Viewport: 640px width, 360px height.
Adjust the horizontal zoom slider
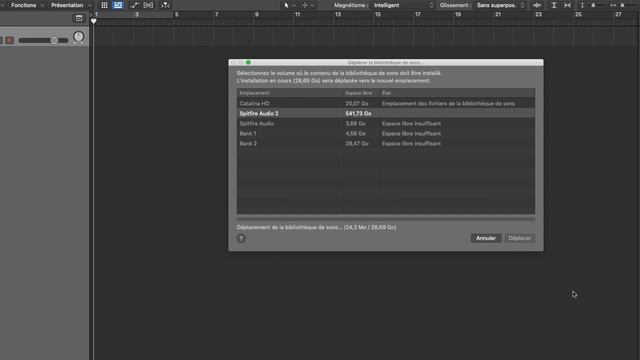622,5
